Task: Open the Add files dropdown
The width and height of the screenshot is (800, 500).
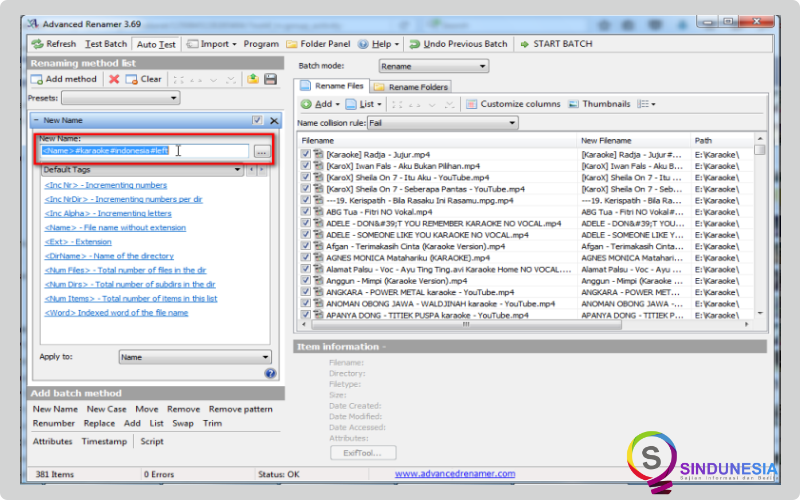Action: (320, 104)
